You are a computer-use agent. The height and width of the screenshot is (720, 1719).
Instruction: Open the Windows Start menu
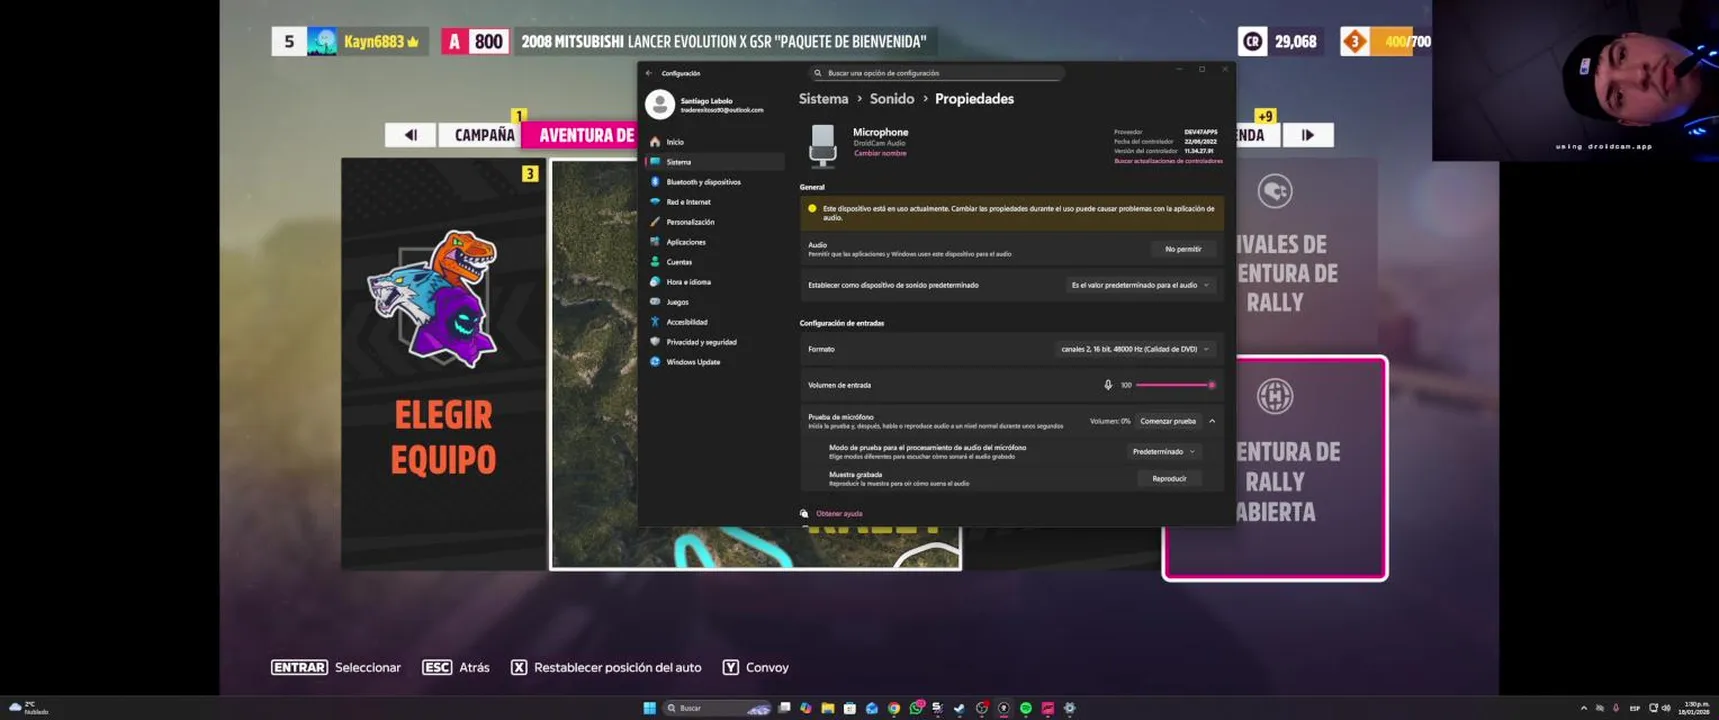649,708
